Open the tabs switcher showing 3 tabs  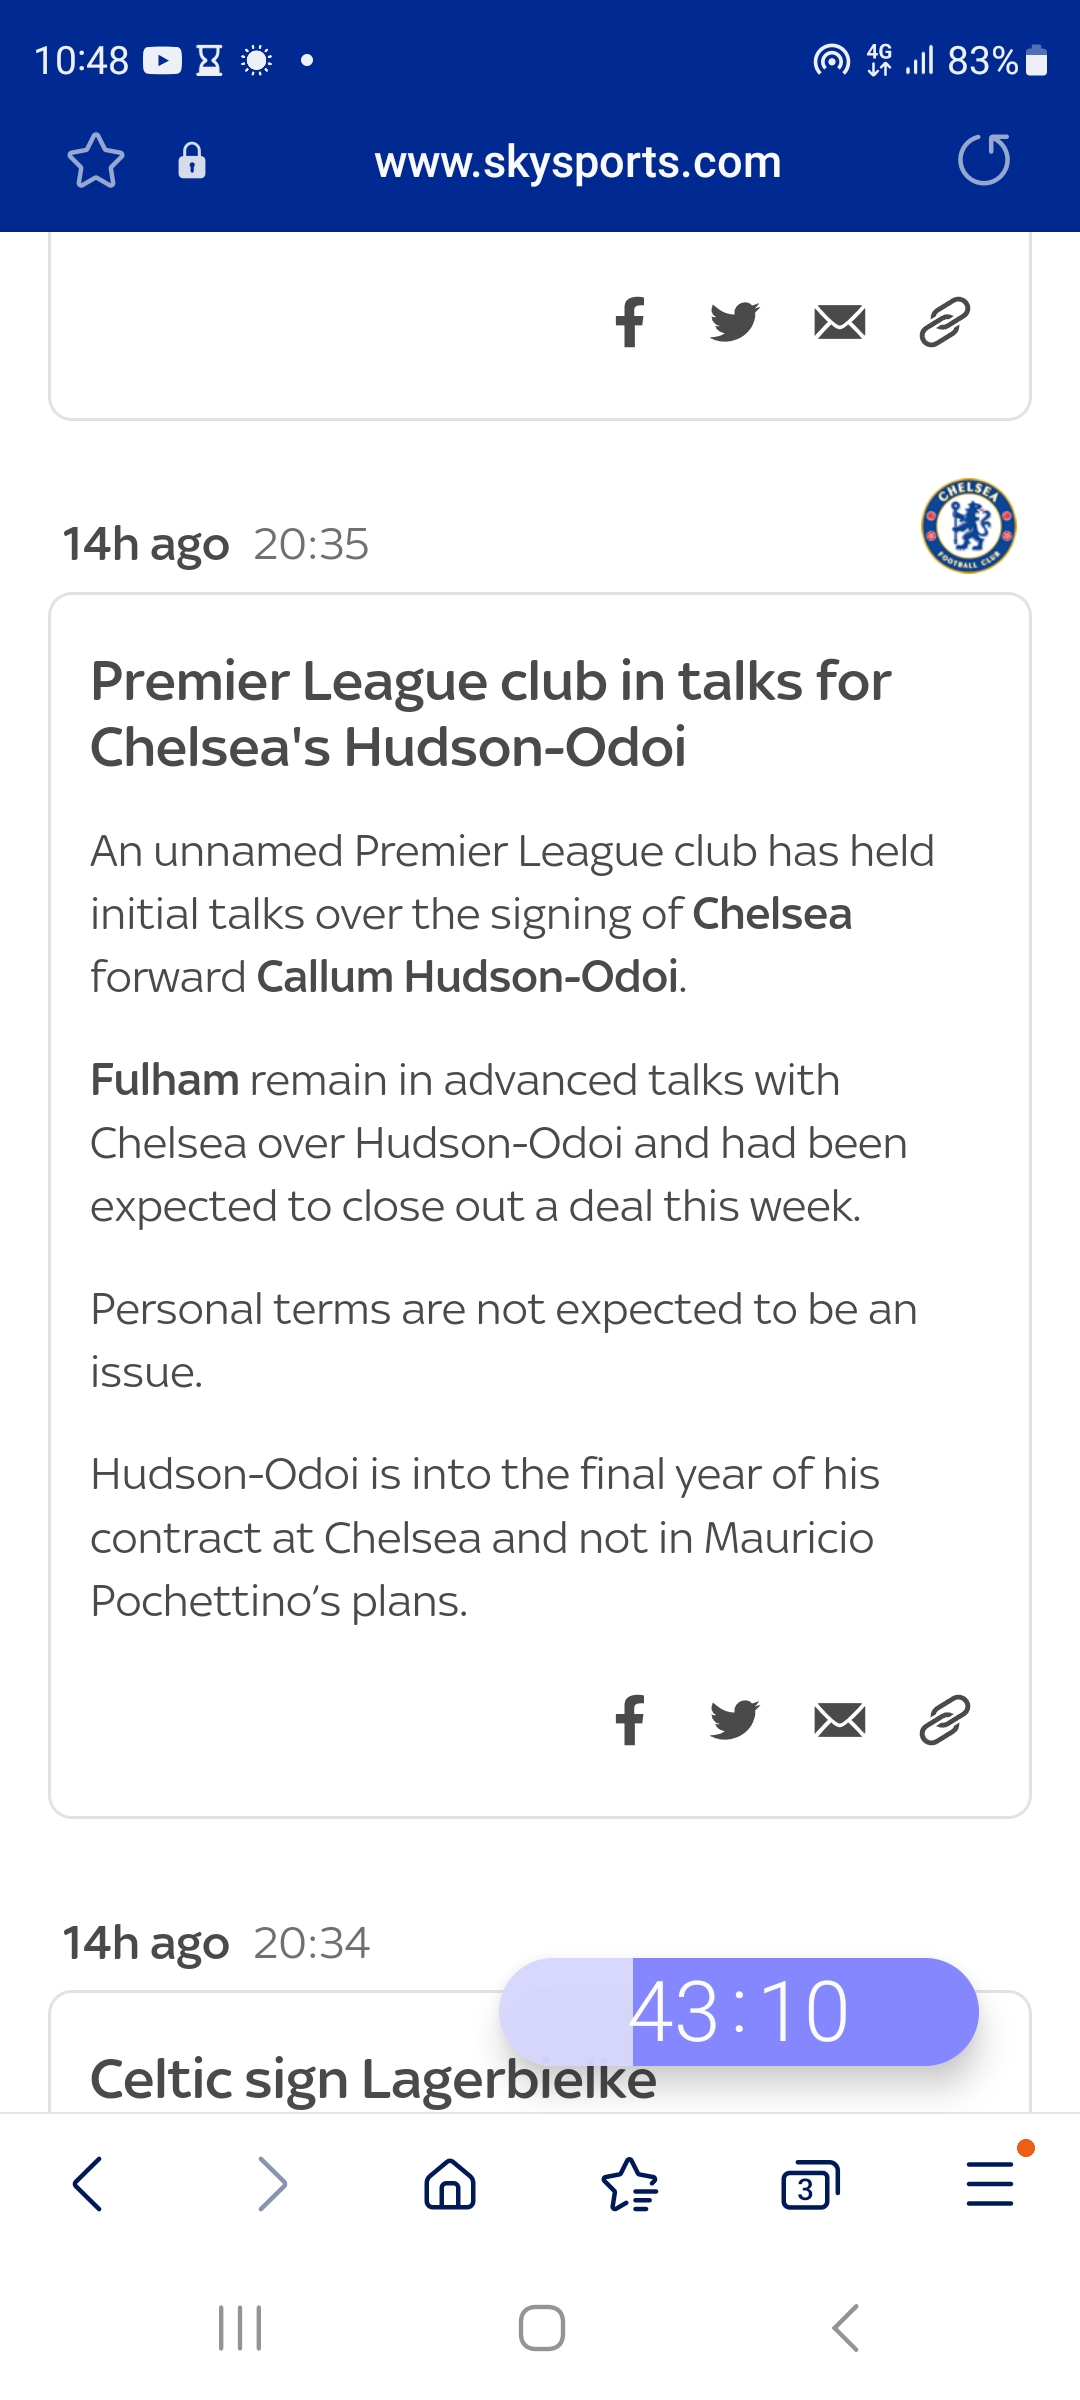[809, 2184]
